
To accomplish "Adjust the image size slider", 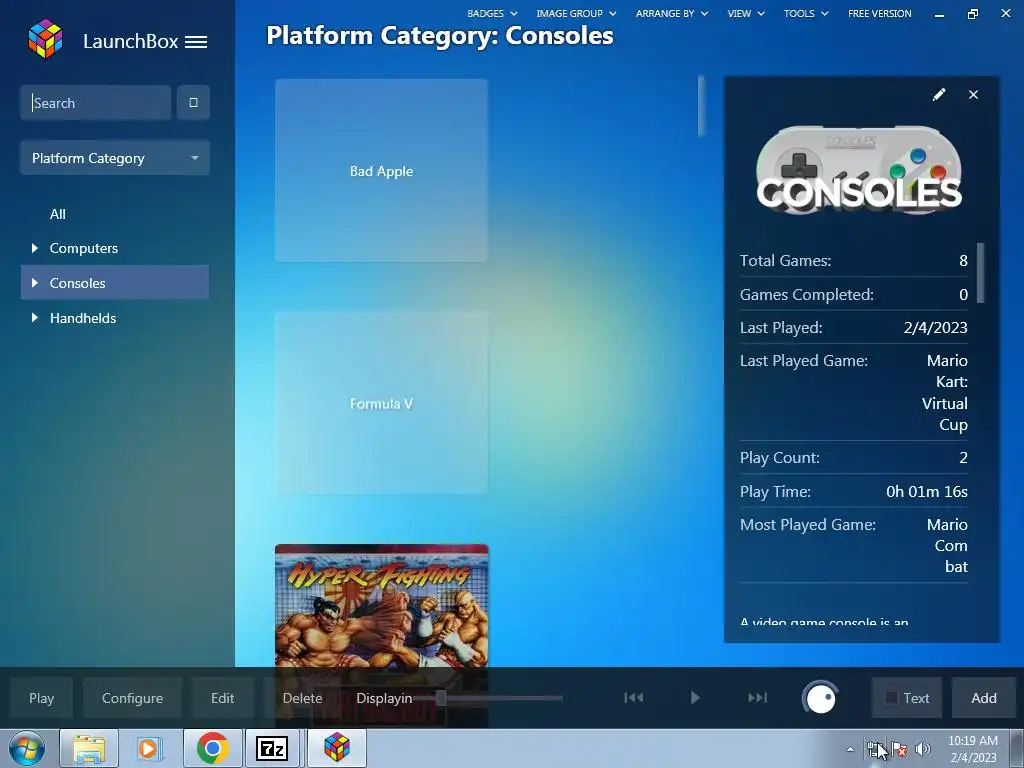I will click(x=441, y=698).
